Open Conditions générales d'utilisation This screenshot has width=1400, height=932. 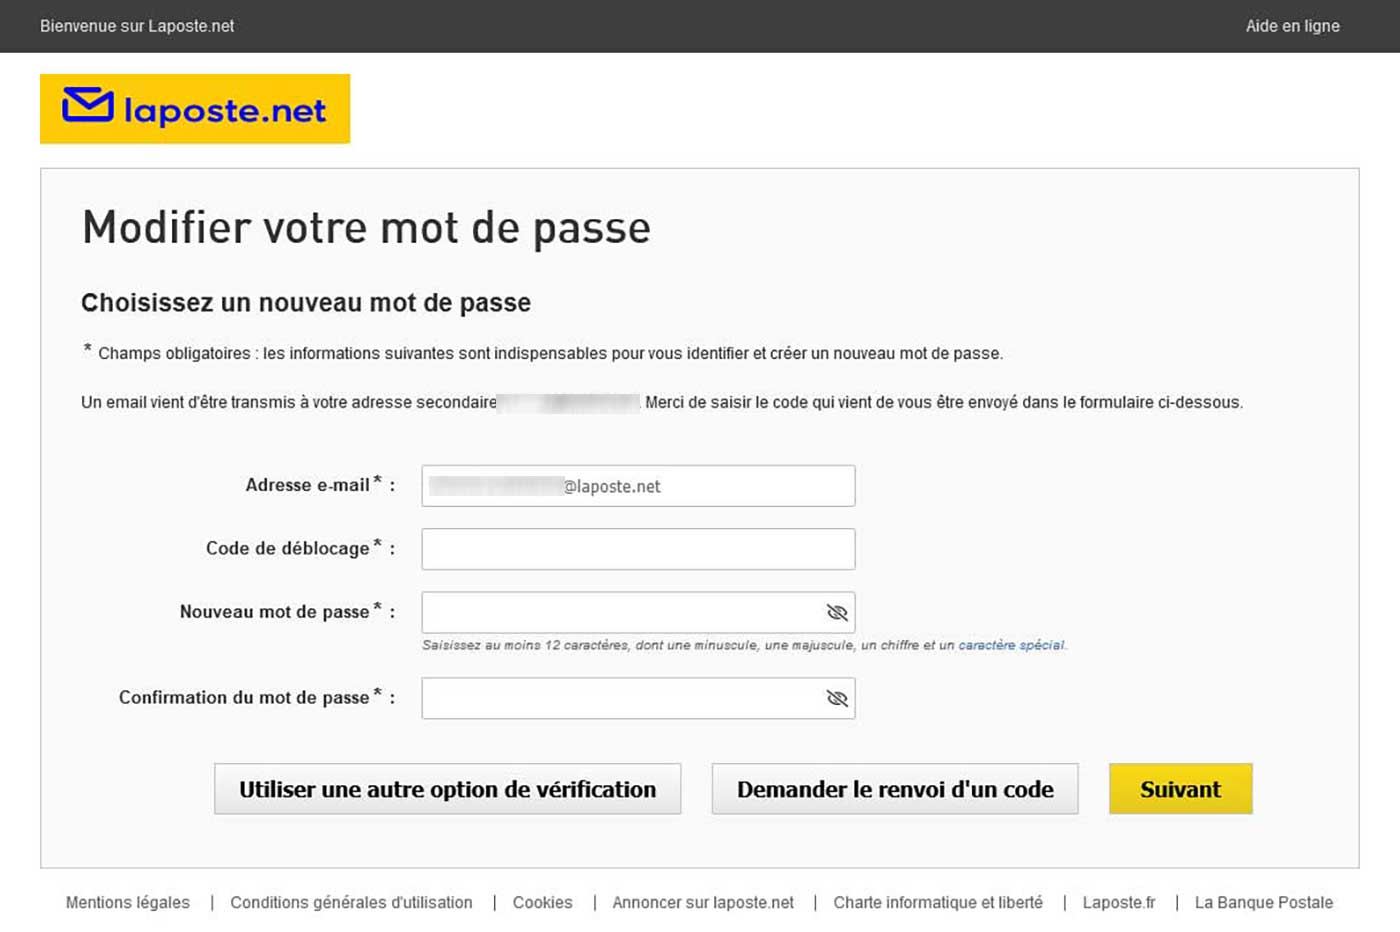(x=351, y=902)
